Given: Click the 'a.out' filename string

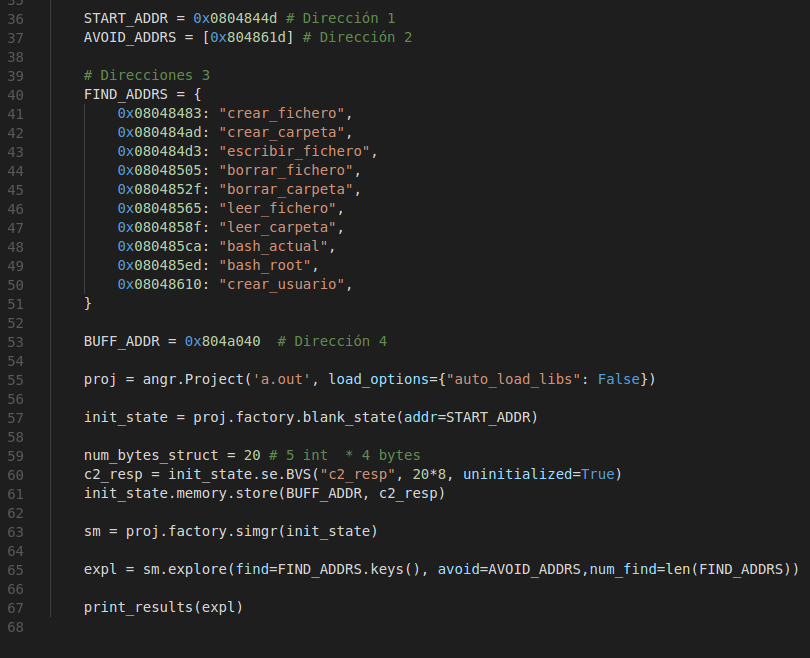Looking at the screenshot, I should pos(282,380).
